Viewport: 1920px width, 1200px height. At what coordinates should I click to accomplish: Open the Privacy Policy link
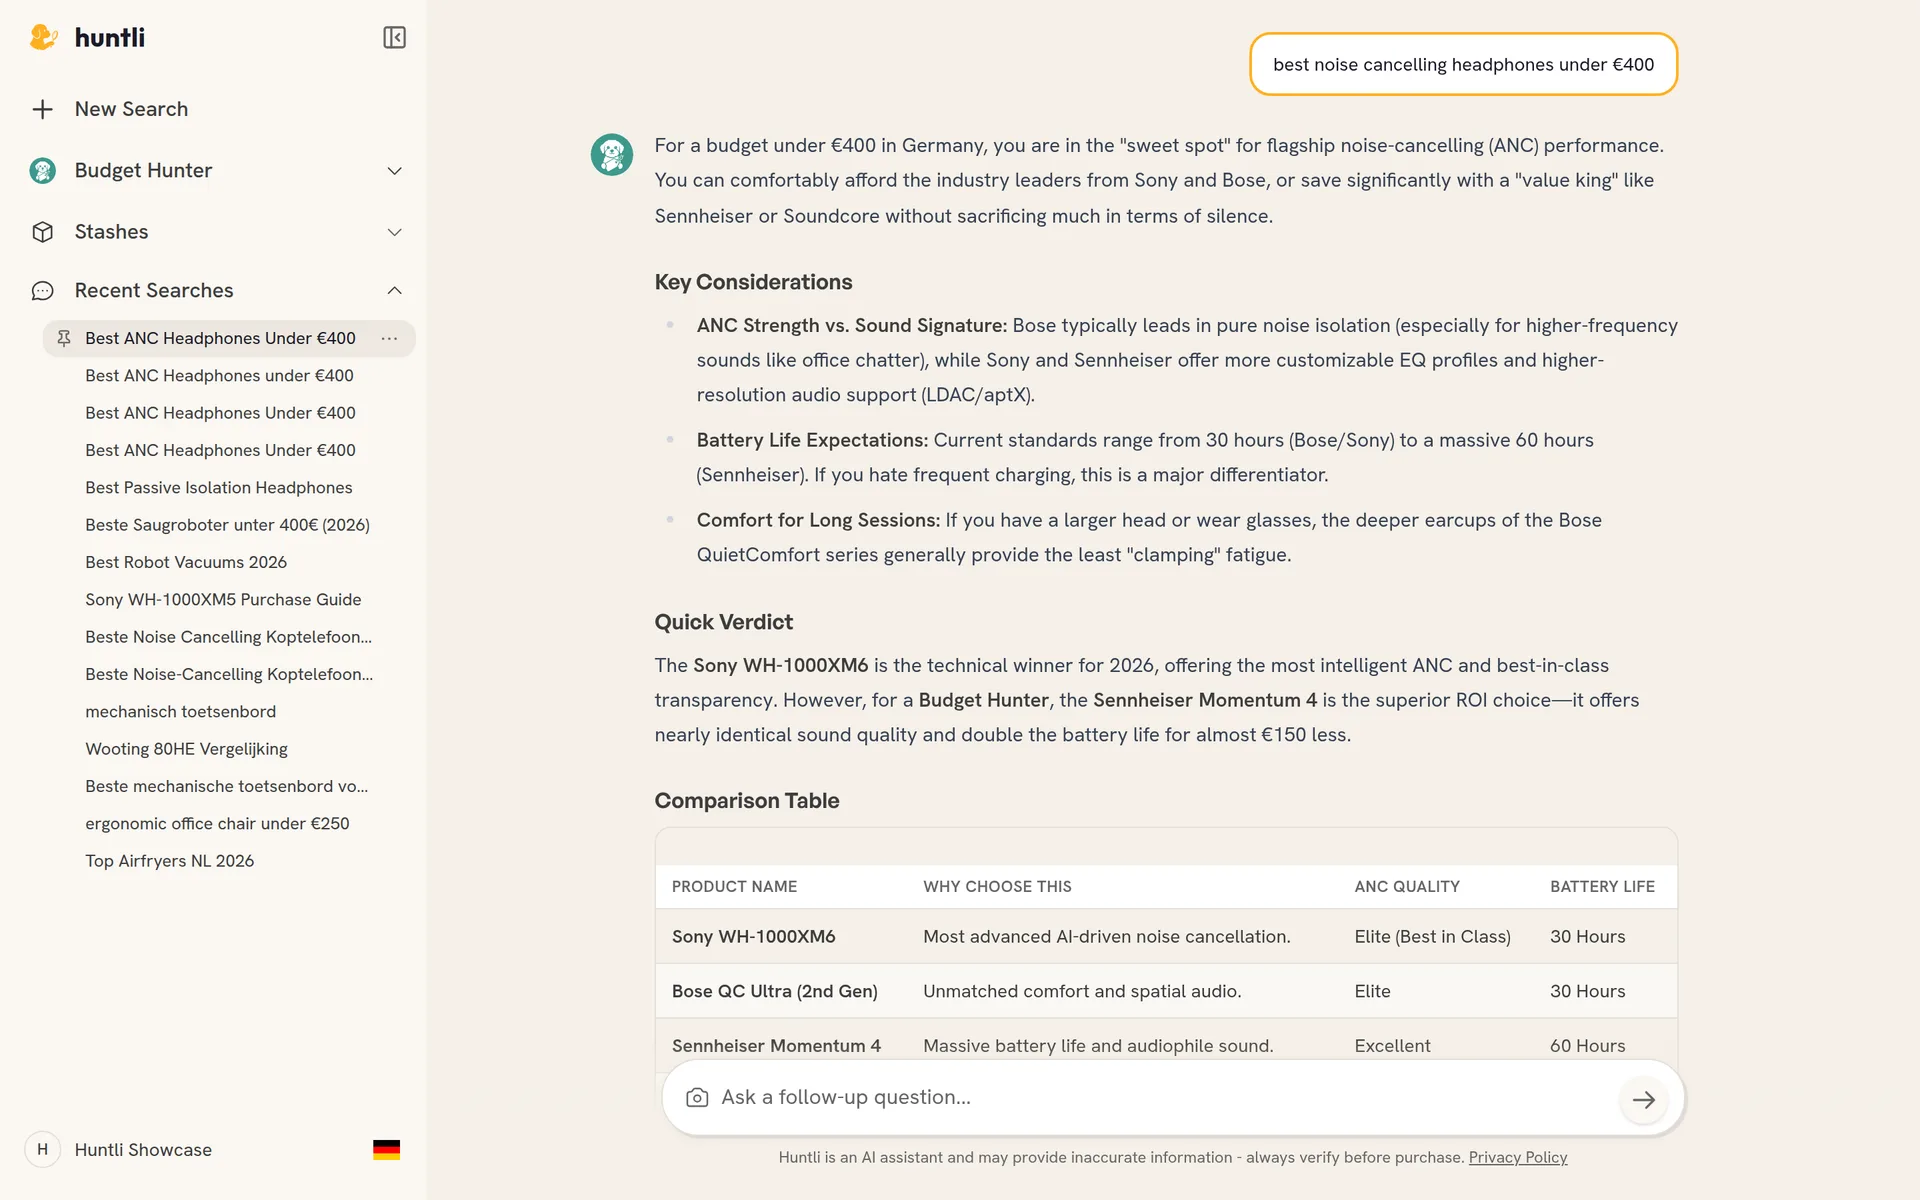pyautogui.click(x=1517, y=1158)
